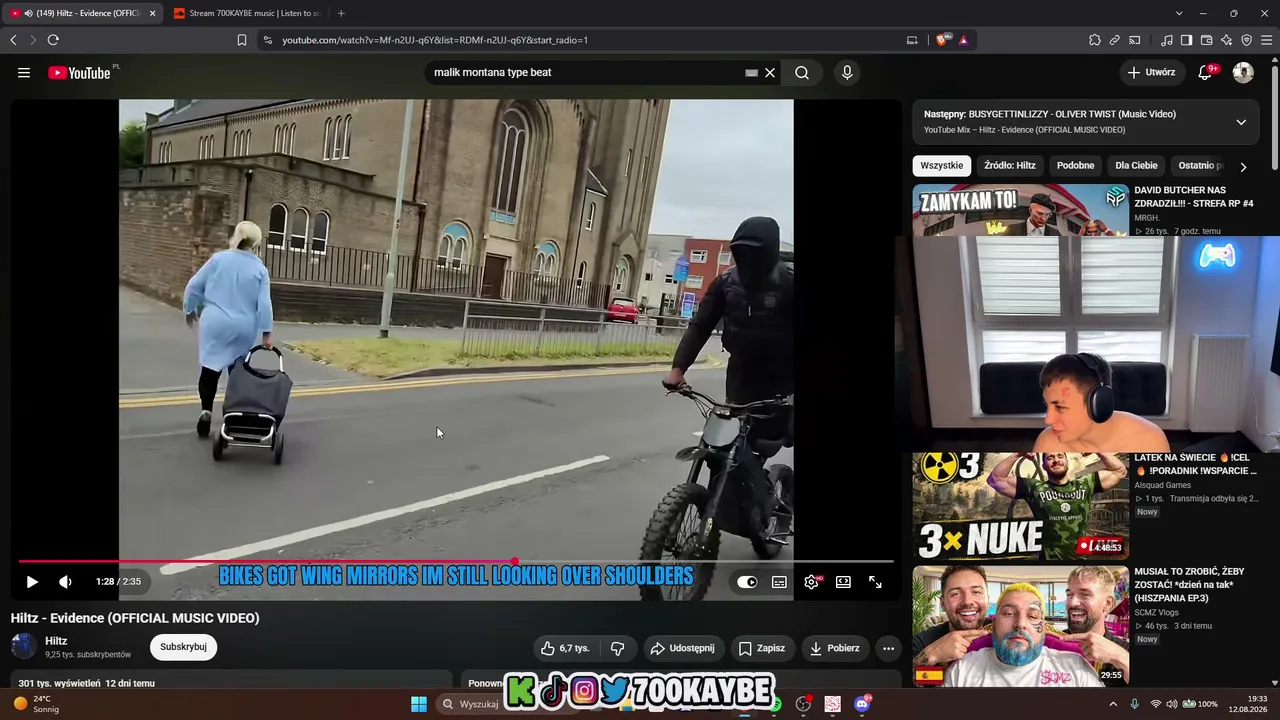The width and height of the screenshot is (1280, 720).
Task: Click the Utwórz create button
Action: 1151,73
